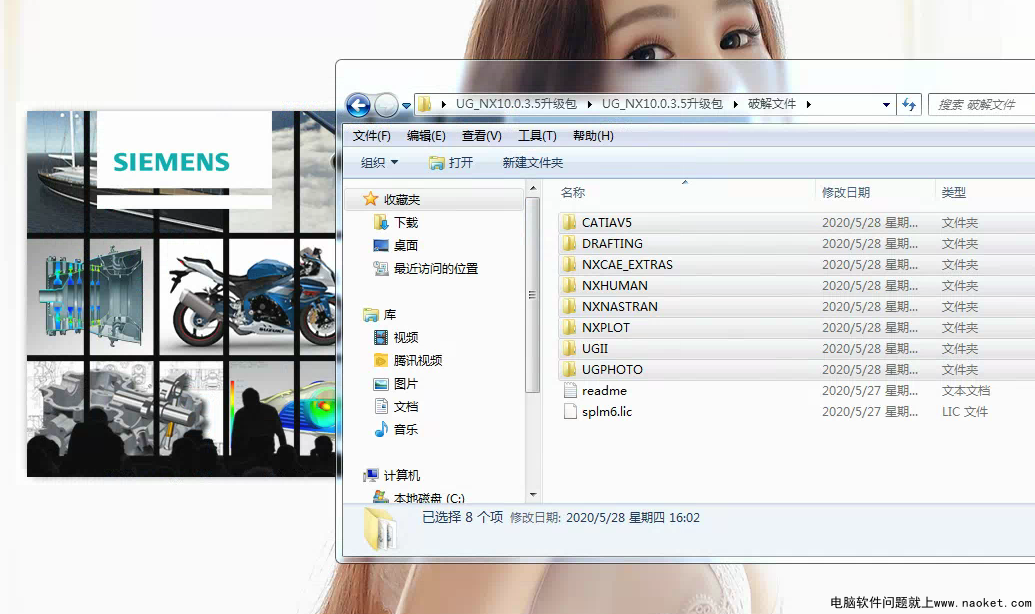Screen dimensions: 1035x614
Task: Open 视频 library
Action: click(x=396, y=337)
